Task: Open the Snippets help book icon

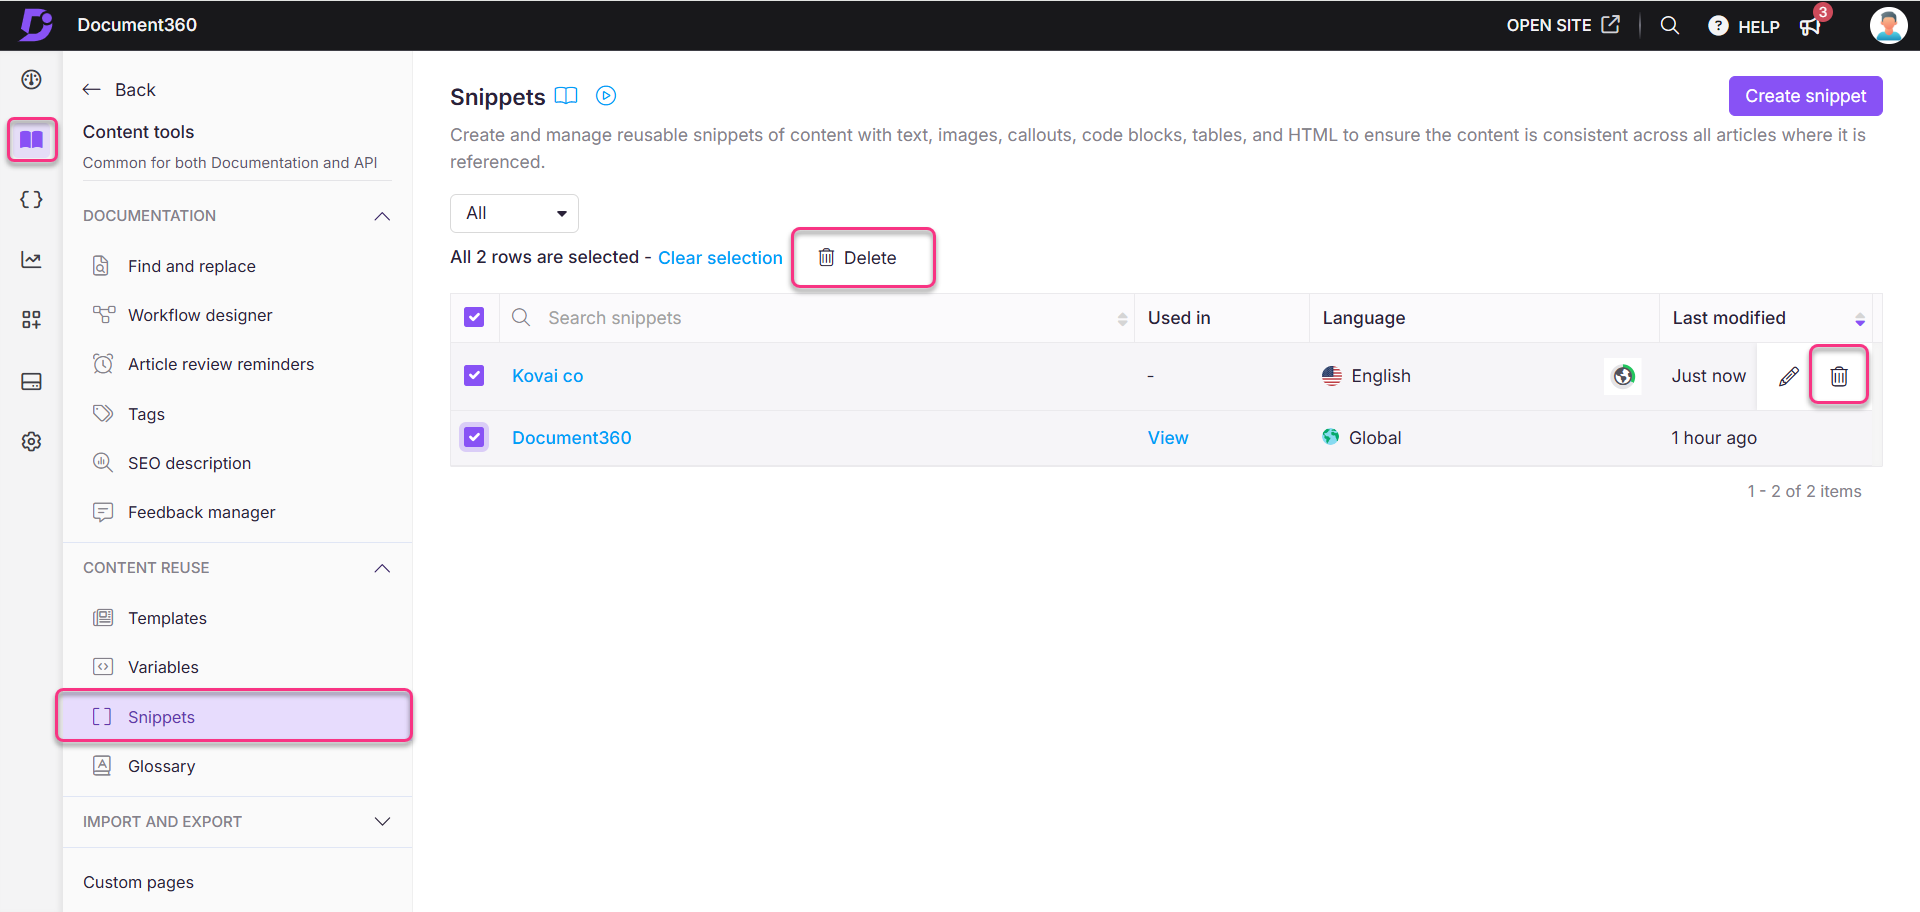Action: tap(566, 96)
